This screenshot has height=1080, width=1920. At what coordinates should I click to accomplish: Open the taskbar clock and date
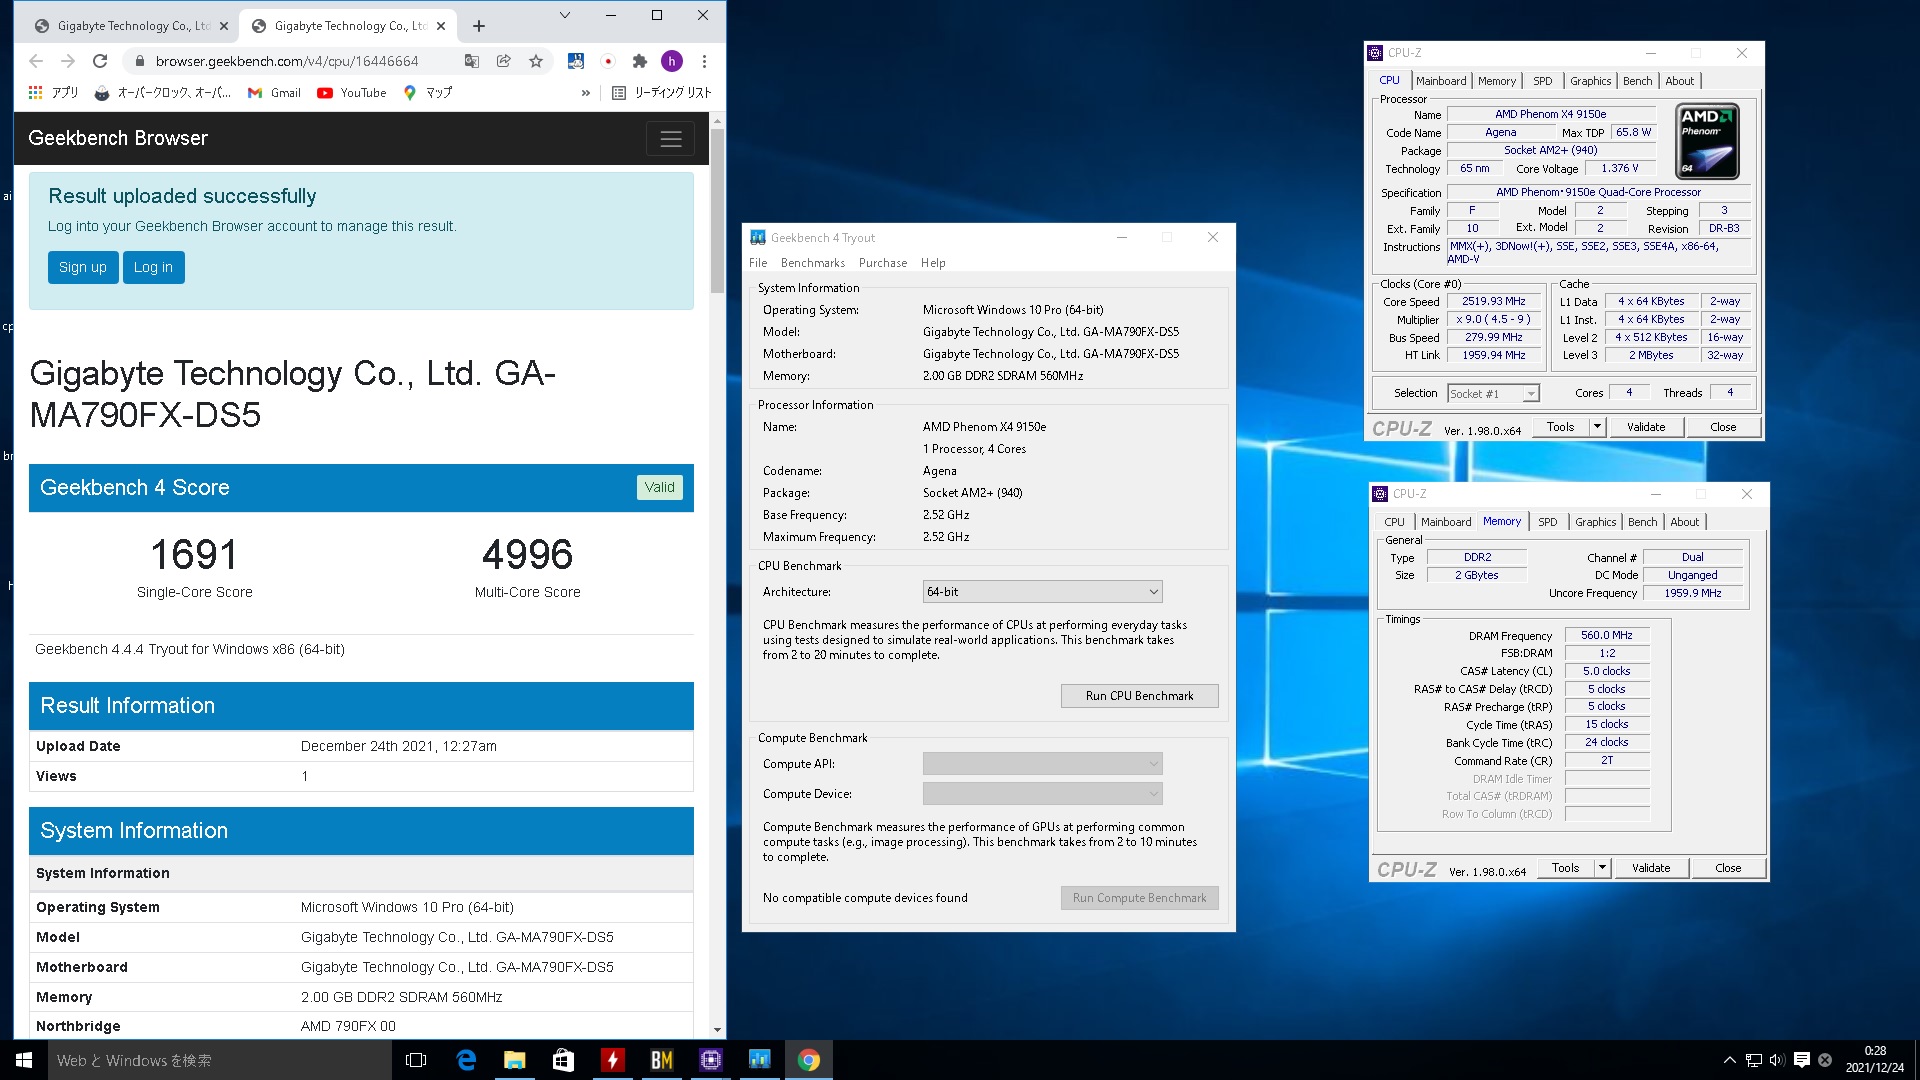point(1875,1060)
